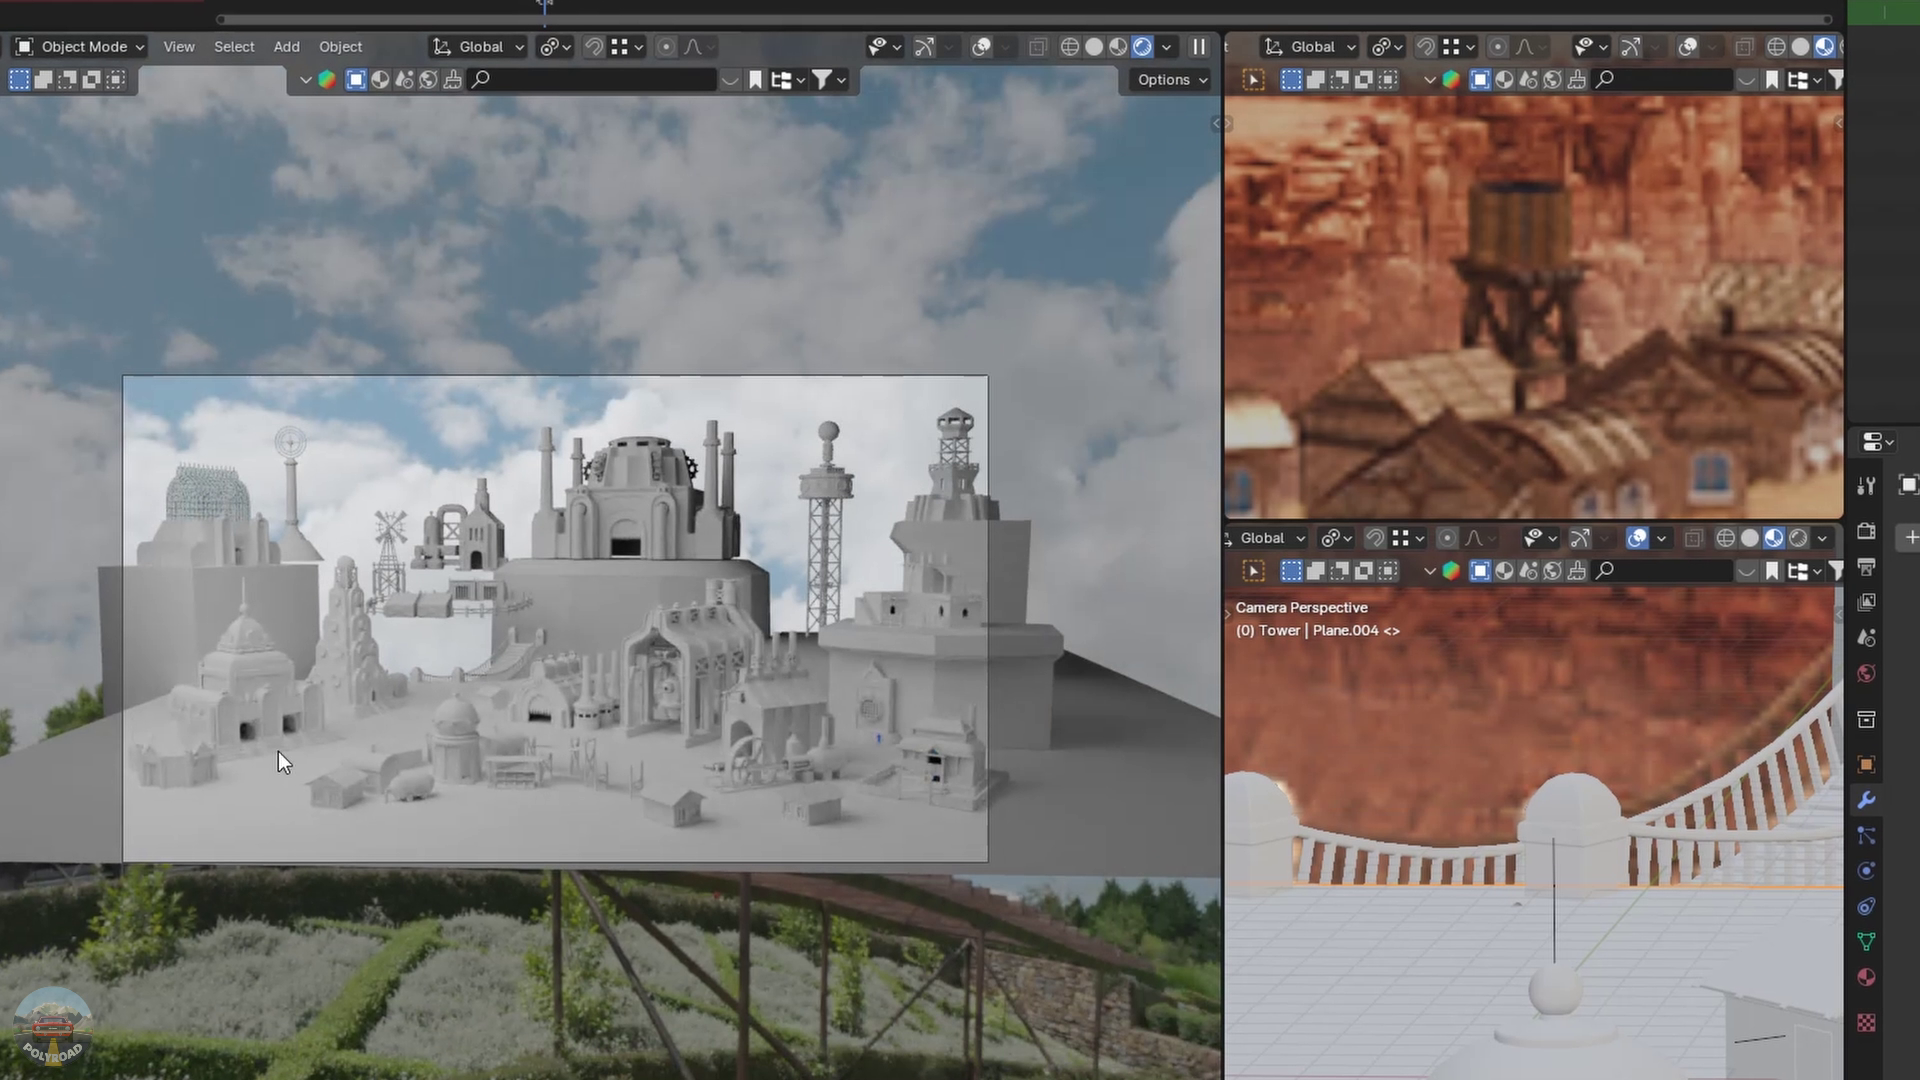Click the search field in top-right viewport
The image size is (1920, 1080).
pos(1662,80)
